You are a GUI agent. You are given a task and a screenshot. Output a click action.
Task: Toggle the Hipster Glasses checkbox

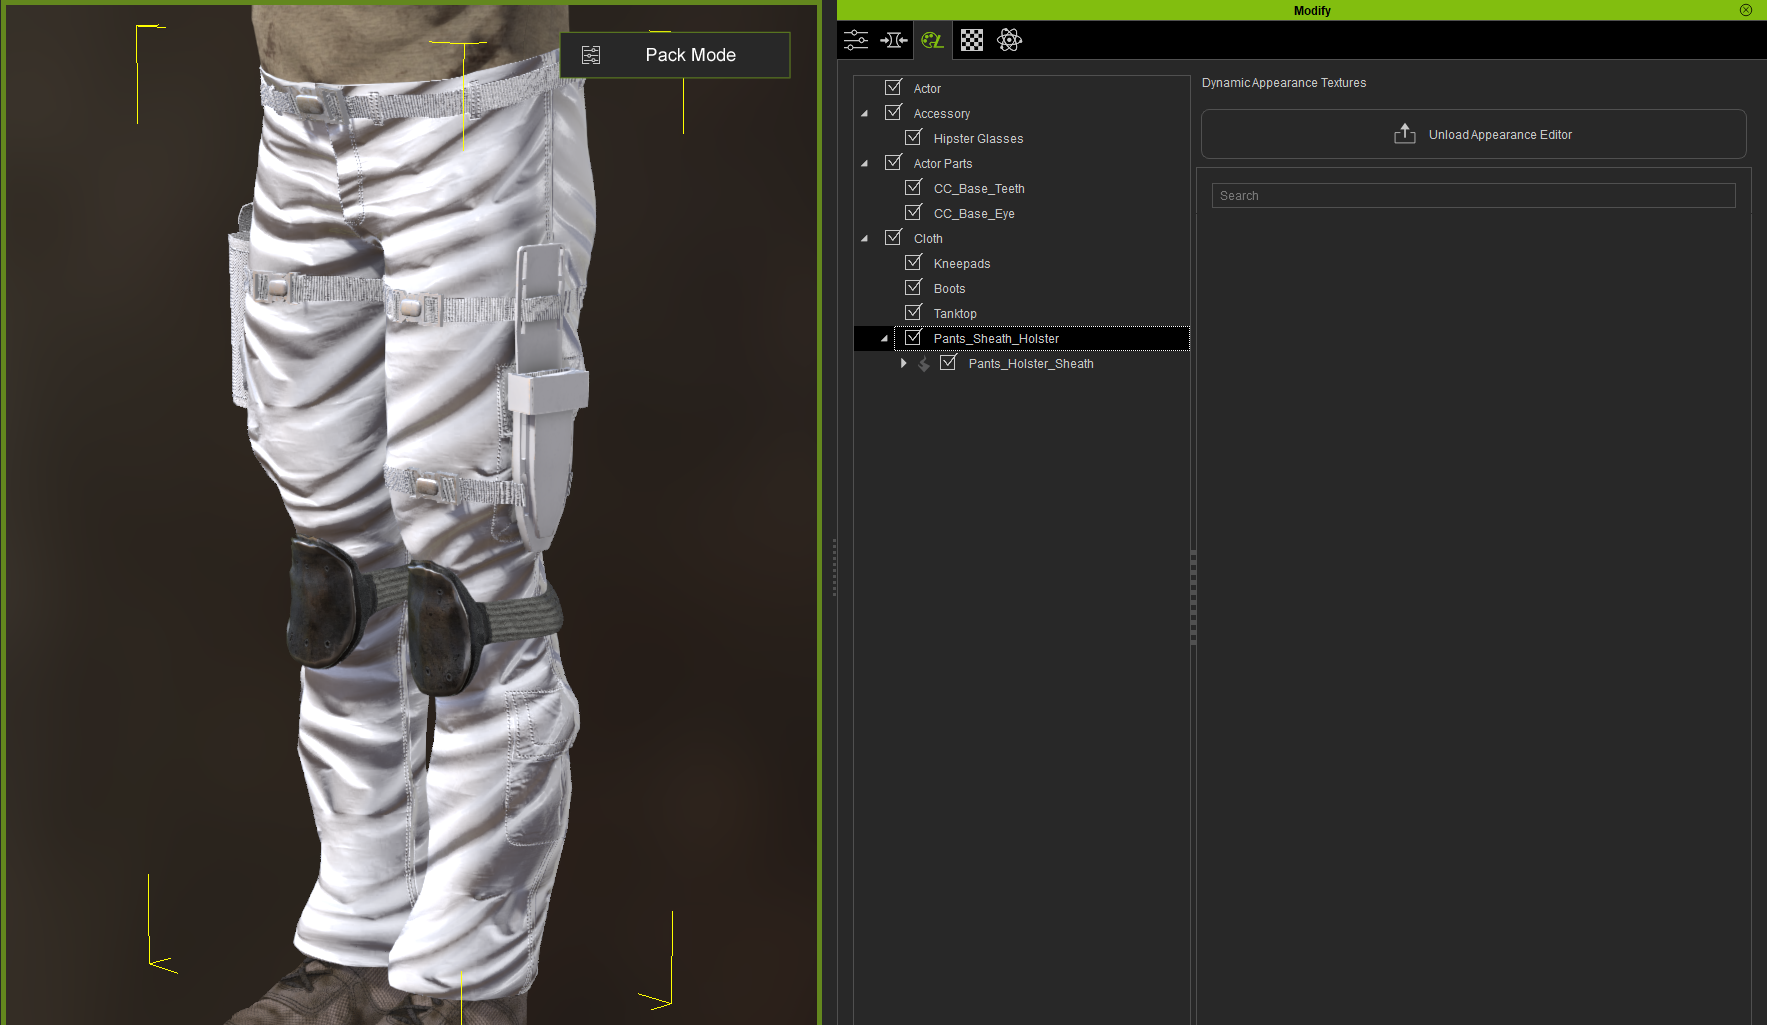(913, 138)
